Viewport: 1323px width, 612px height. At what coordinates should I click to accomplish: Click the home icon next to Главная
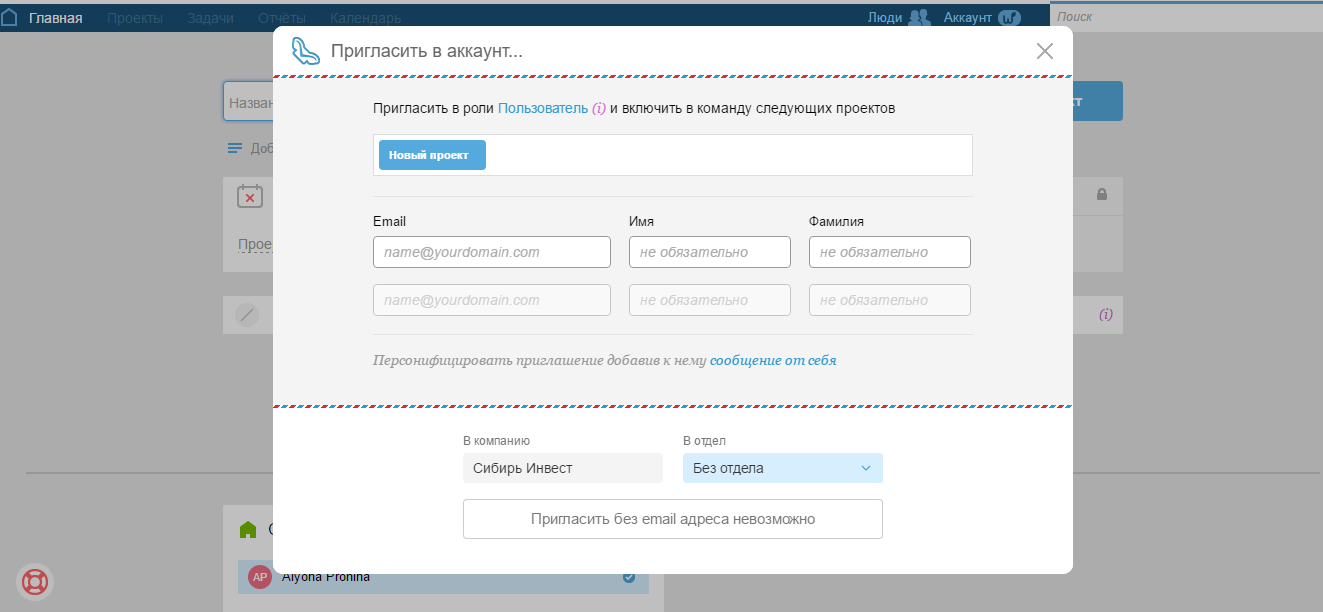click(x=10, y=17)
